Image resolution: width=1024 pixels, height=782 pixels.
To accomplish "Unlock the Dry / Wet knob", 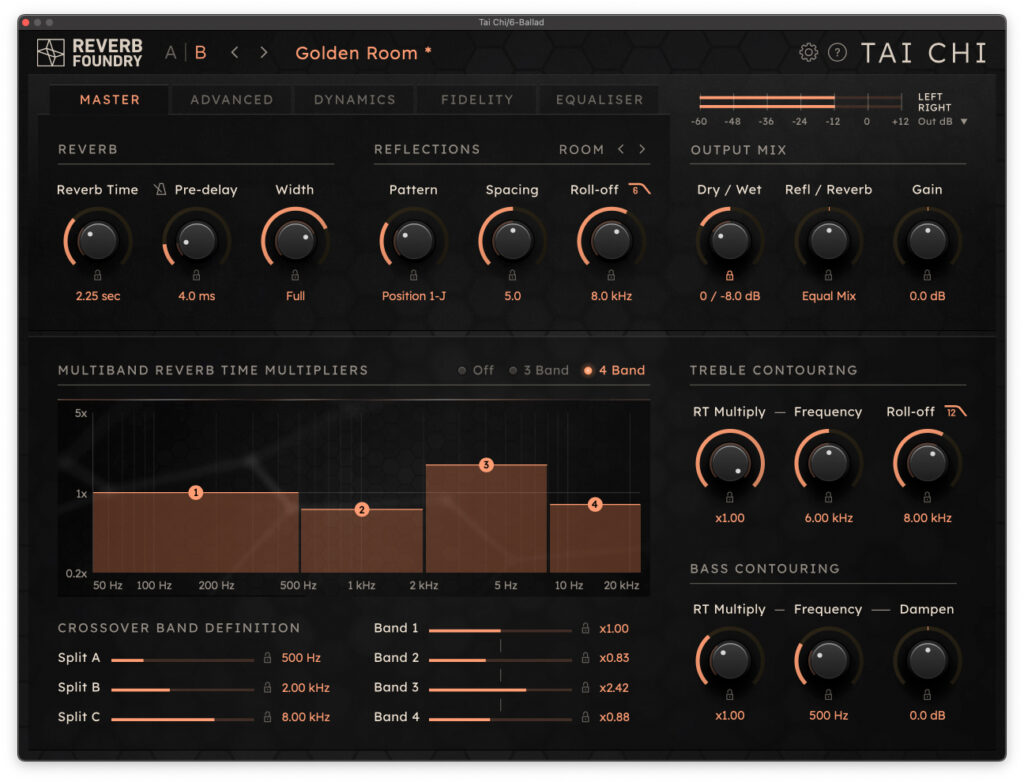I will [x=729, y=275].
